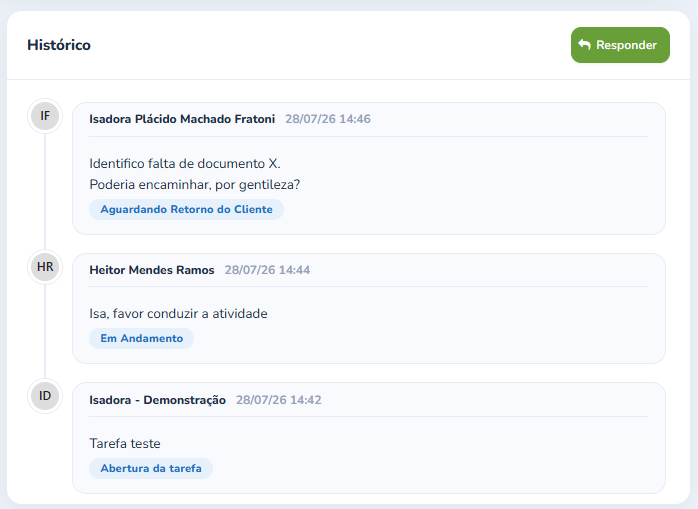Click the 'Tarefa teste' message text
The image size is (698, 509).
125,444
